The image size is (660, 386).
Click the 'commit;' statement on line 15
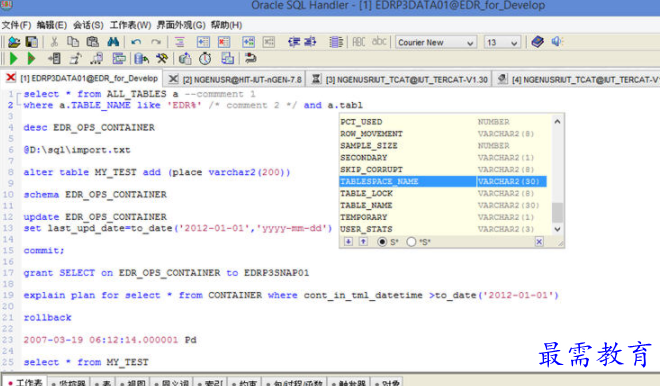tap(44, 251)
